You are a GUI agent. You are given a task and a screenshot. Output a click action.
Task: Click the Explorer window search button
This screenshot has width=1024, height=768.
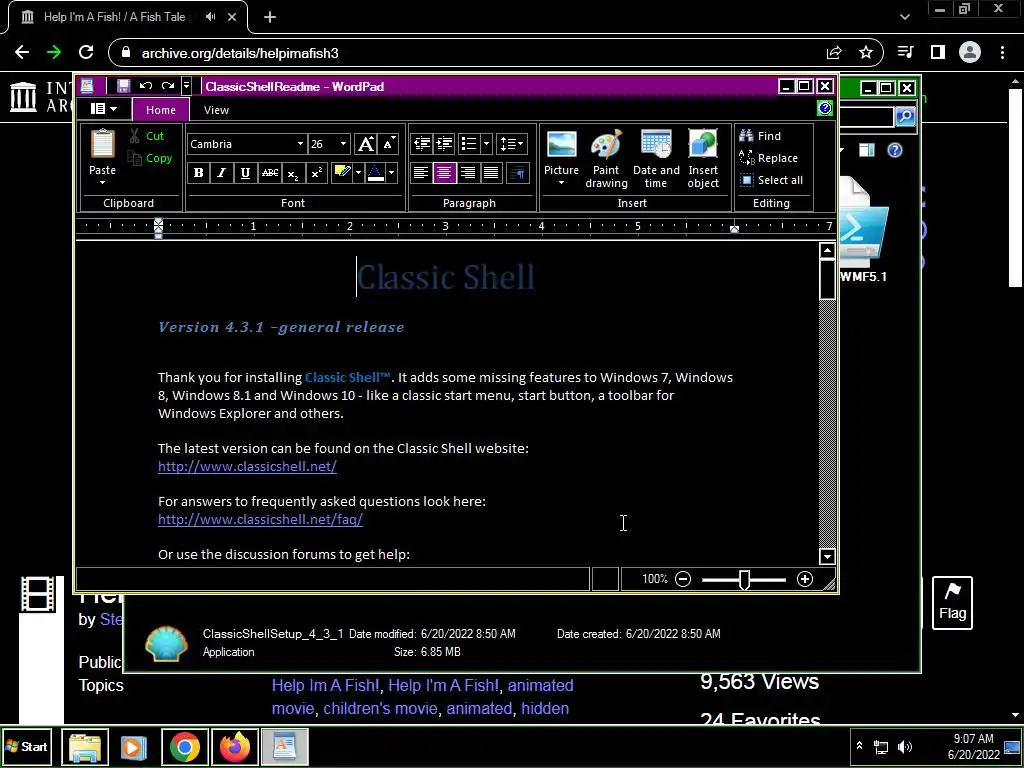(x=905, y=116)
